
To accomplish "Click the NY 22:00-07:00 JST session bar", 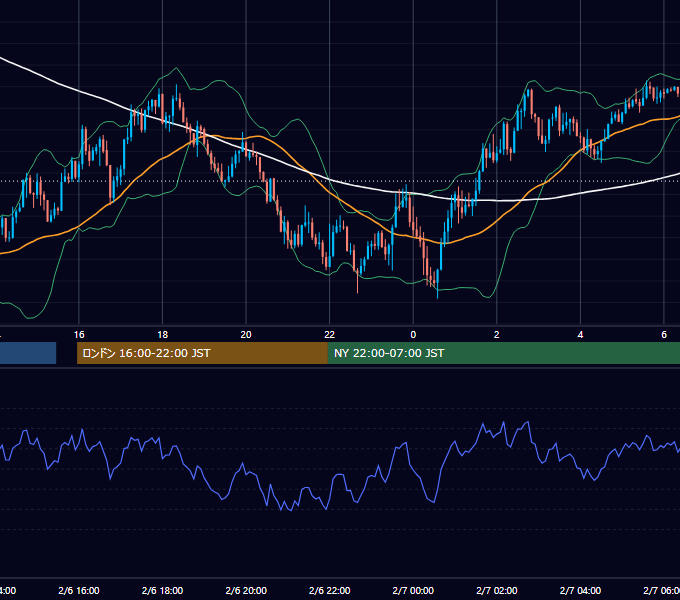I will tap(503, 353).
